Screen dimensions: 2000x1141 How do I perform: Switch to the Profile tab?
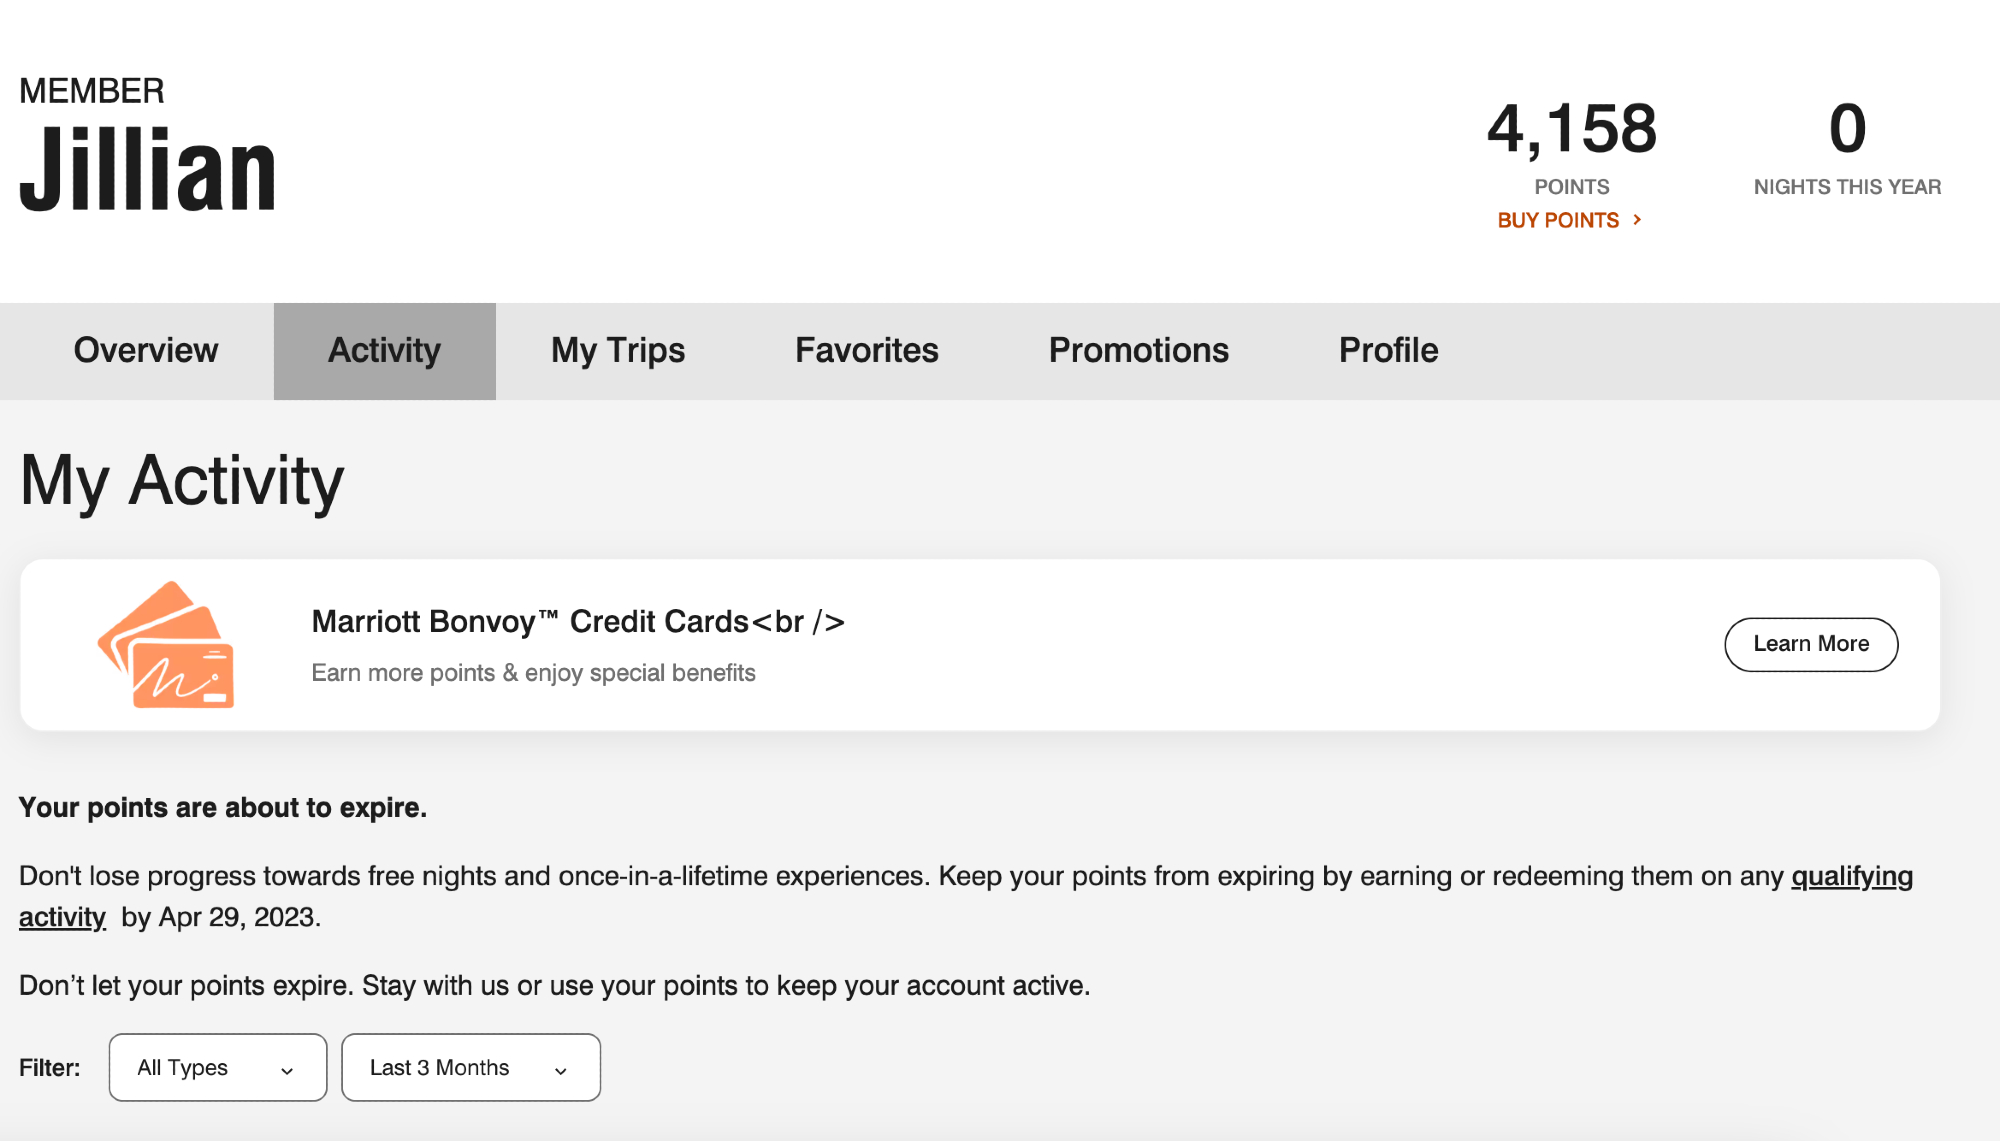[x=1388, y=351]
